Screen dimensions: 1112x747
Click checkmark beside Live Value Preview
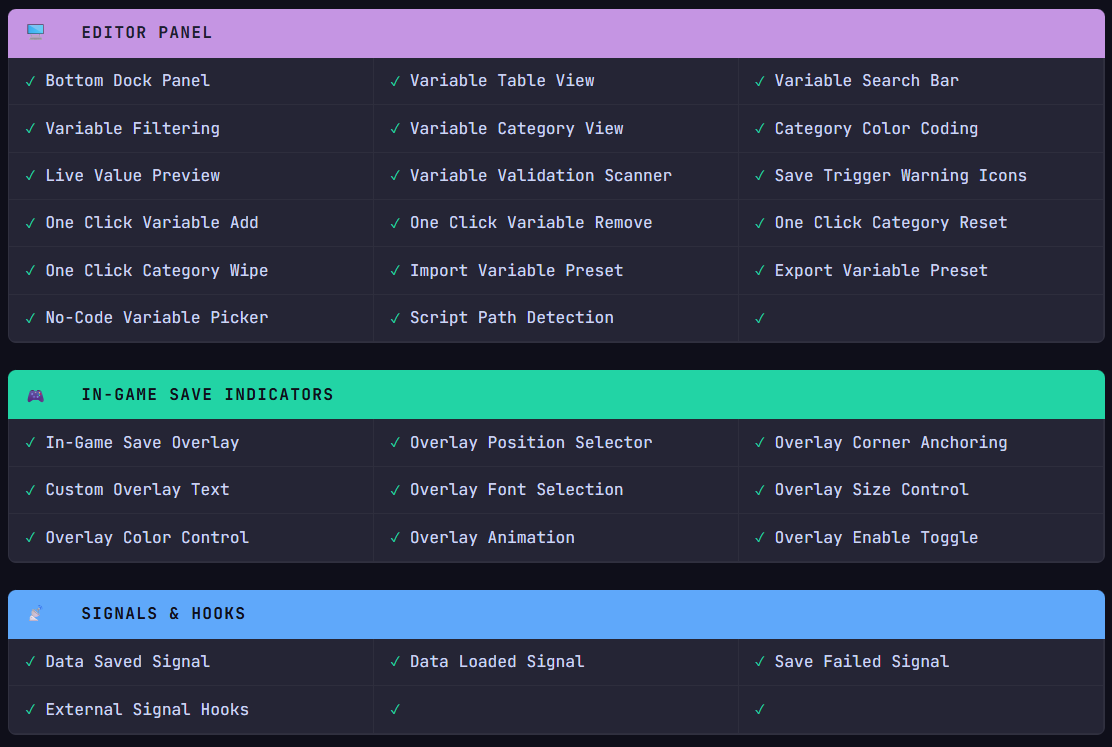[31, 176]
